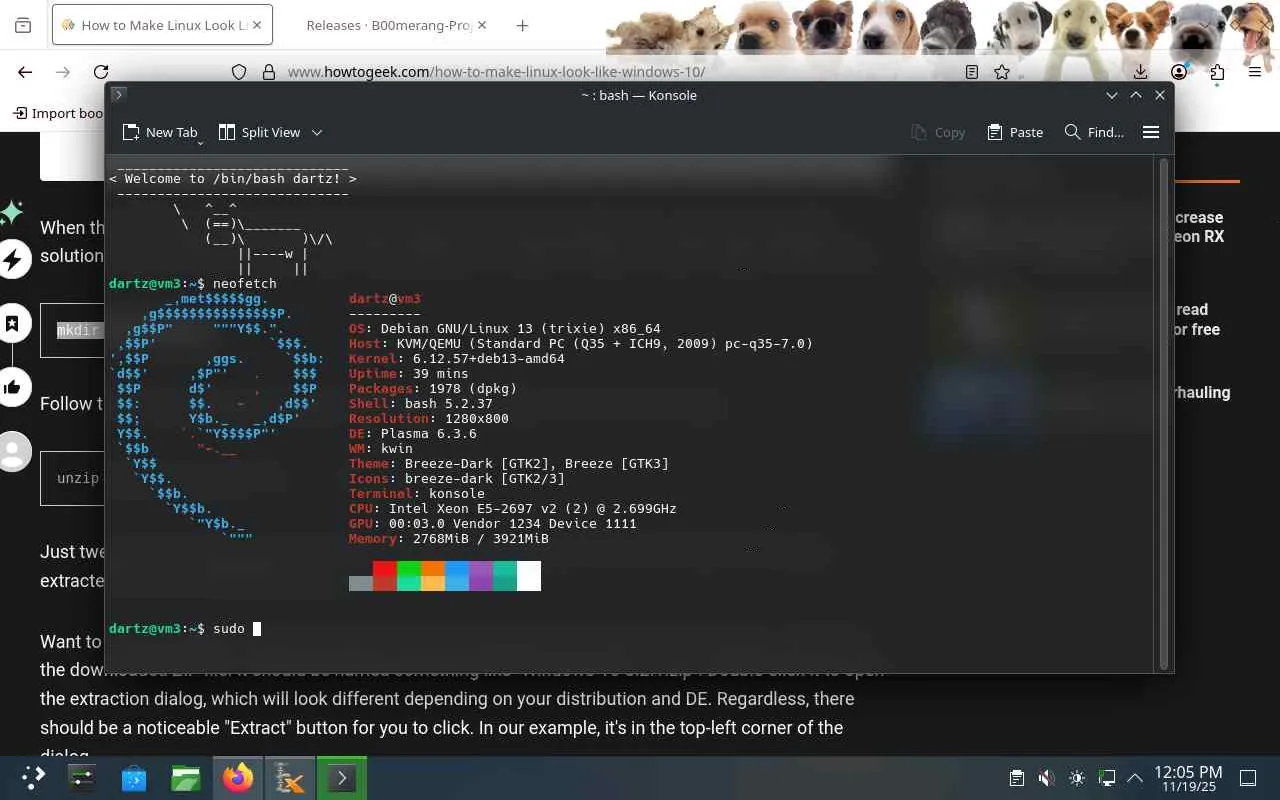Click the terminal prompt line with sudo
This screenshot has height=800, width=1280.
[x=185, y=628]
